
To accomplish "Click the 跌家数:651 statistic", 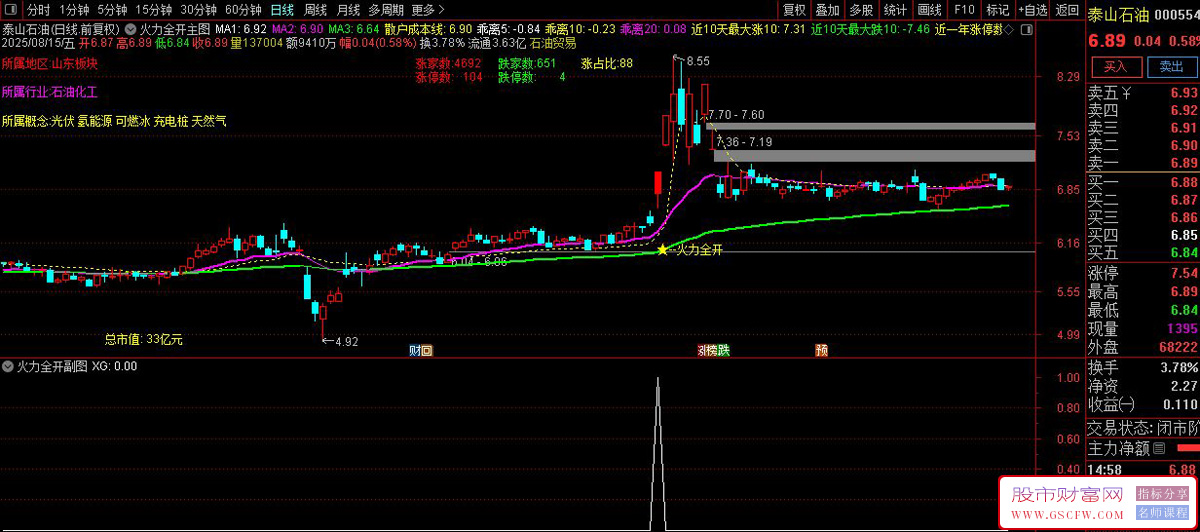I will click(527, 63).
